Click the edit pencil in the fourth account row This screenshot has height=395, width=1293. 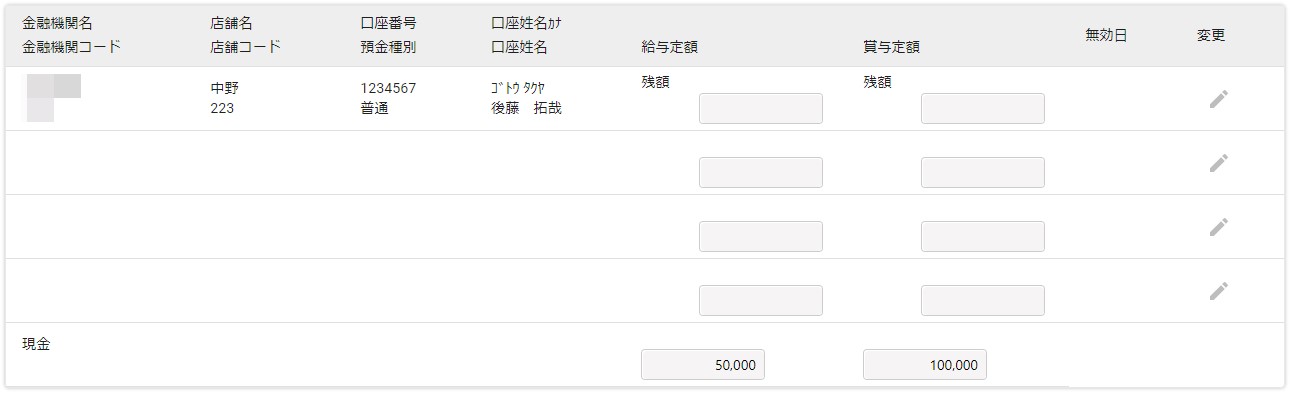click(x=1218, y=290)
